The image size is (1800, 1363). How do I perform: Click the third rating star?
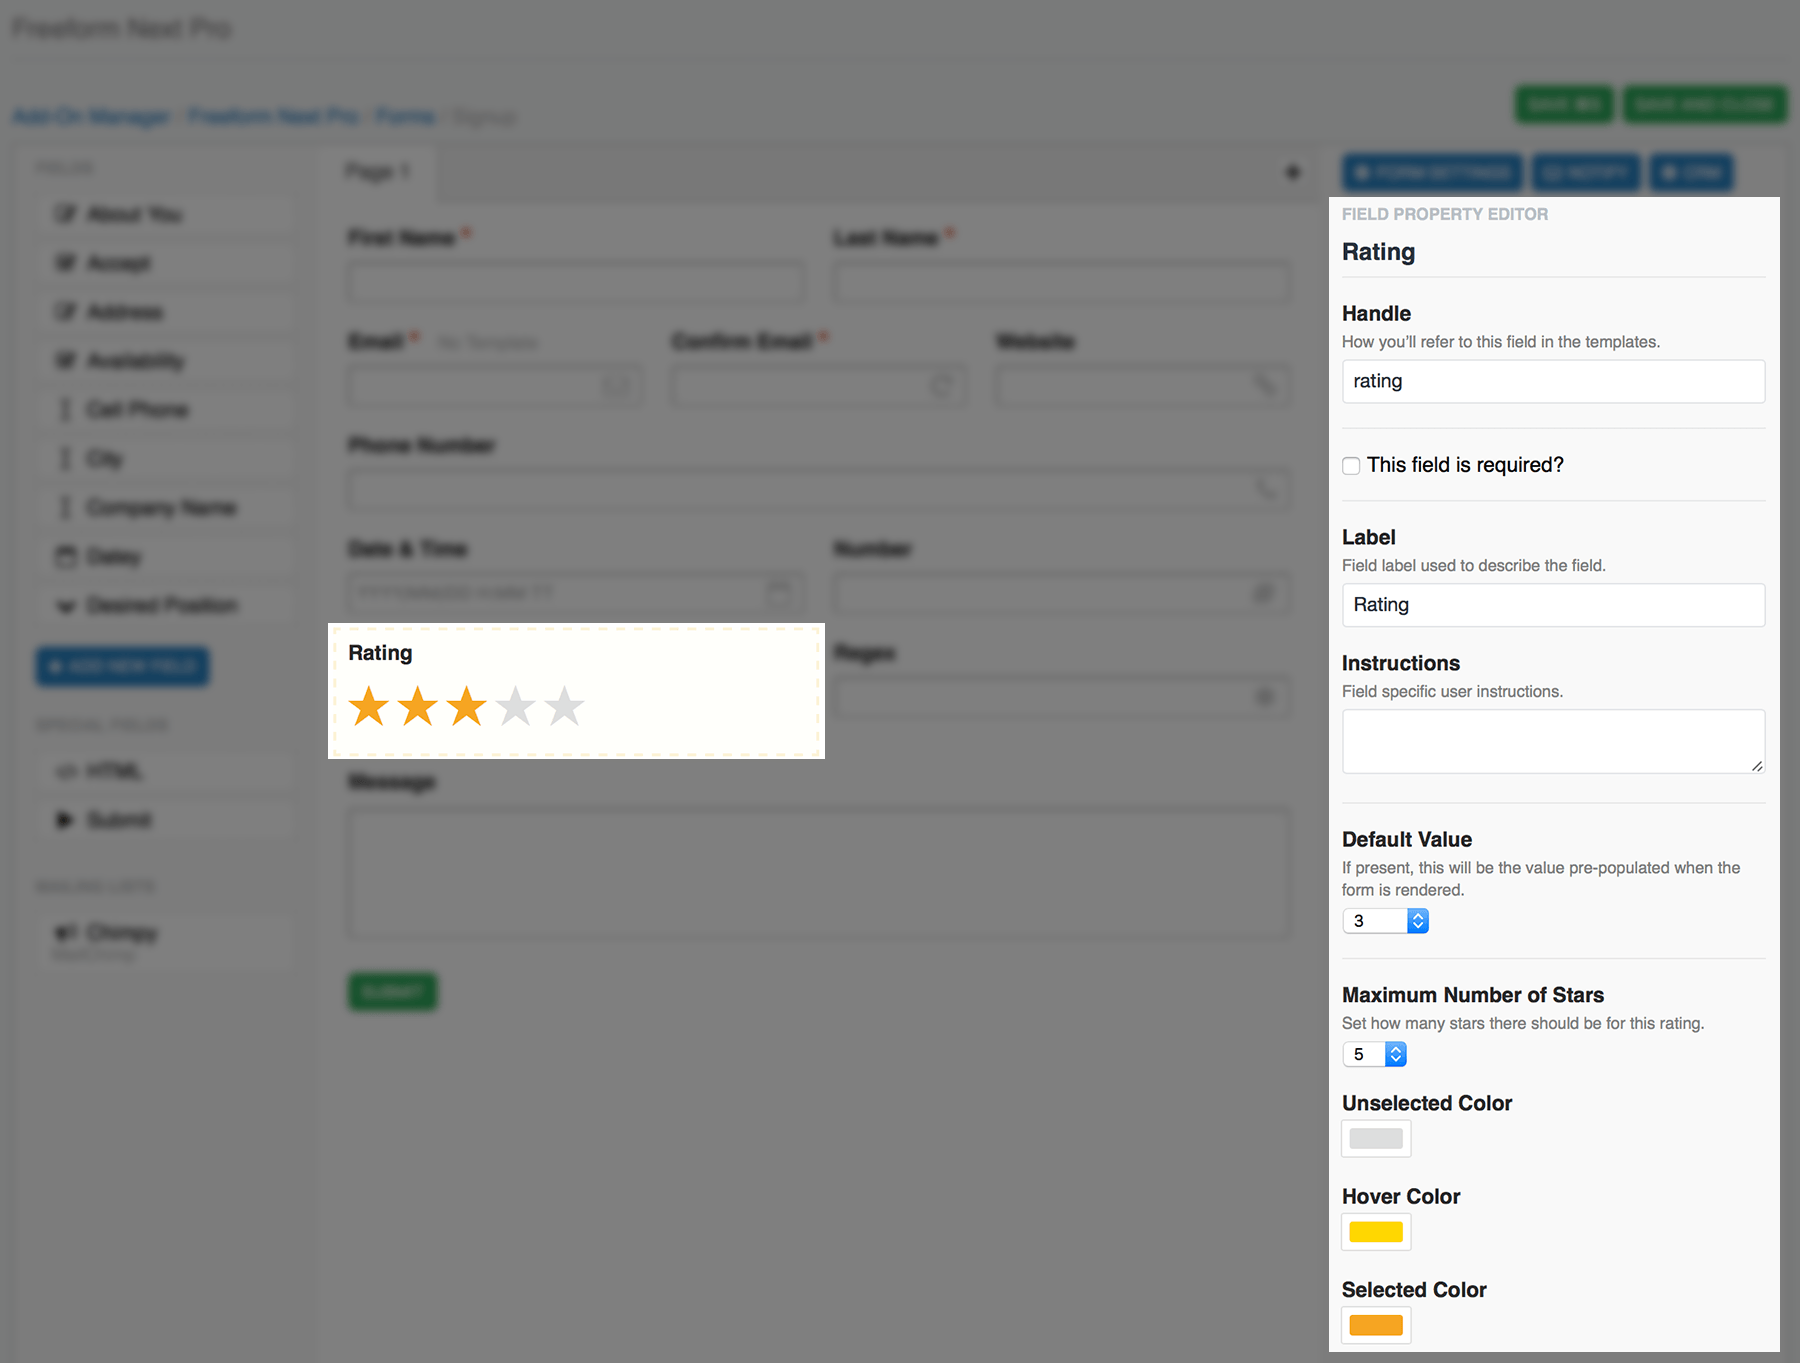[x=467, y=706]
